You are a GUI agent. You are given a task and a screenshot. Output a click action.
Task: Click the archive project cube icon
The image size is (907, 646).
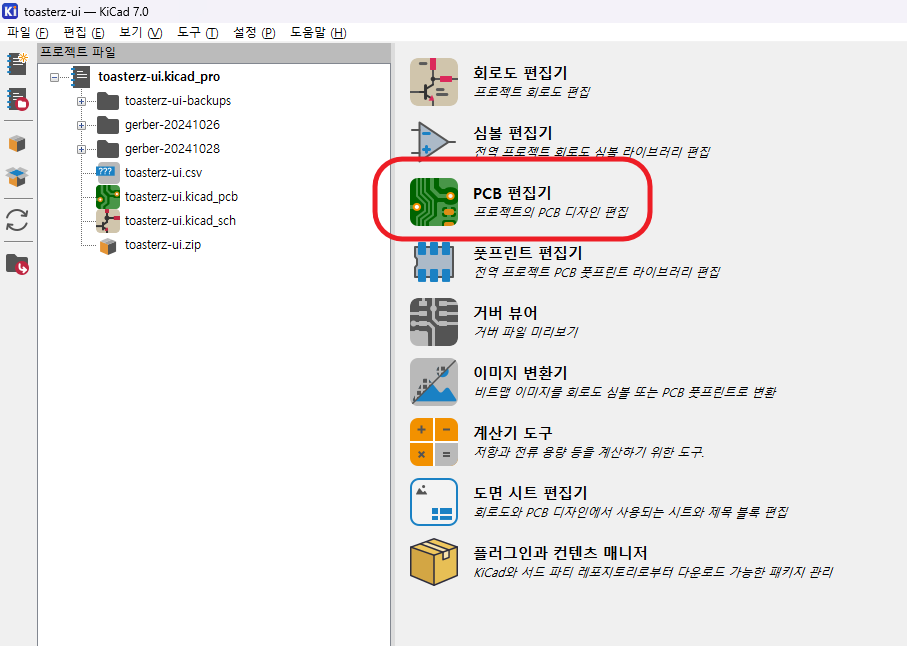tap(17, 143)
